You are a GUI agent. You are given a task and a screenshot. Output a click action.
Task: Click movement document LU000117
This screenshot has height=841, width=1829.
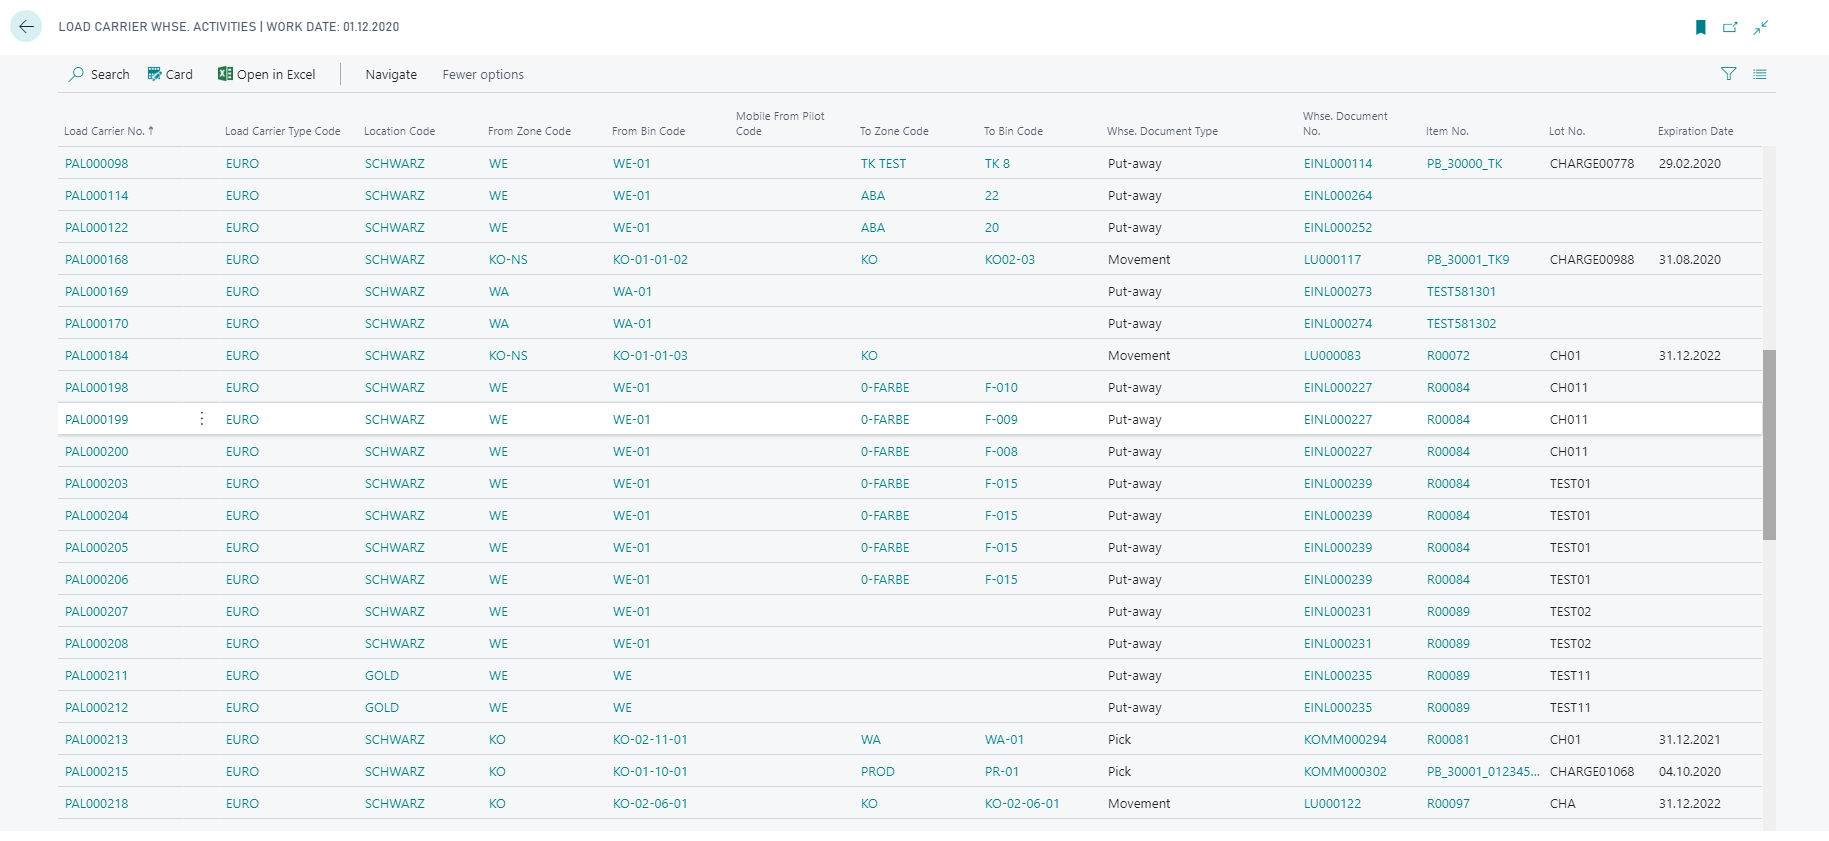(x=1332, y=259)
